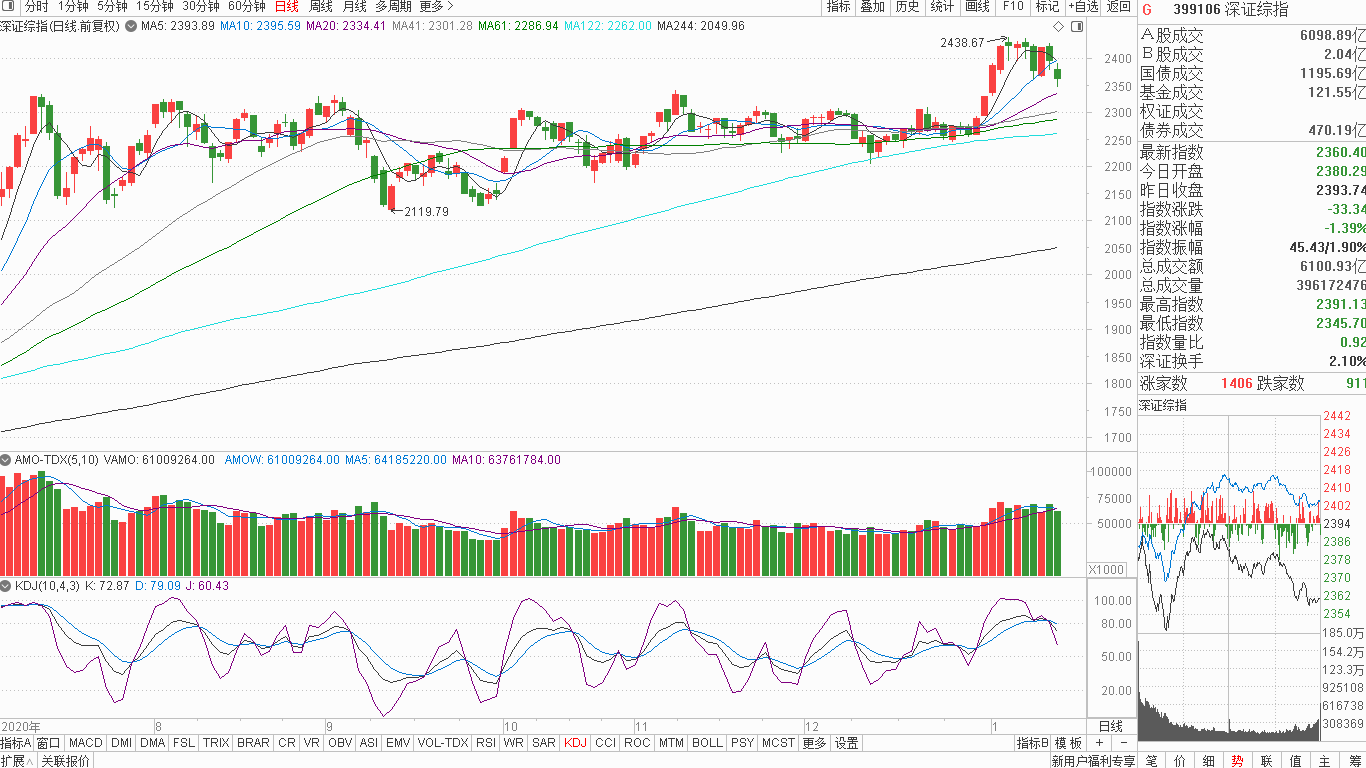Viewport: 1366px width, 768px height.
Task: Select the KDJ indicator tab
Action: (x=575, y=743)
